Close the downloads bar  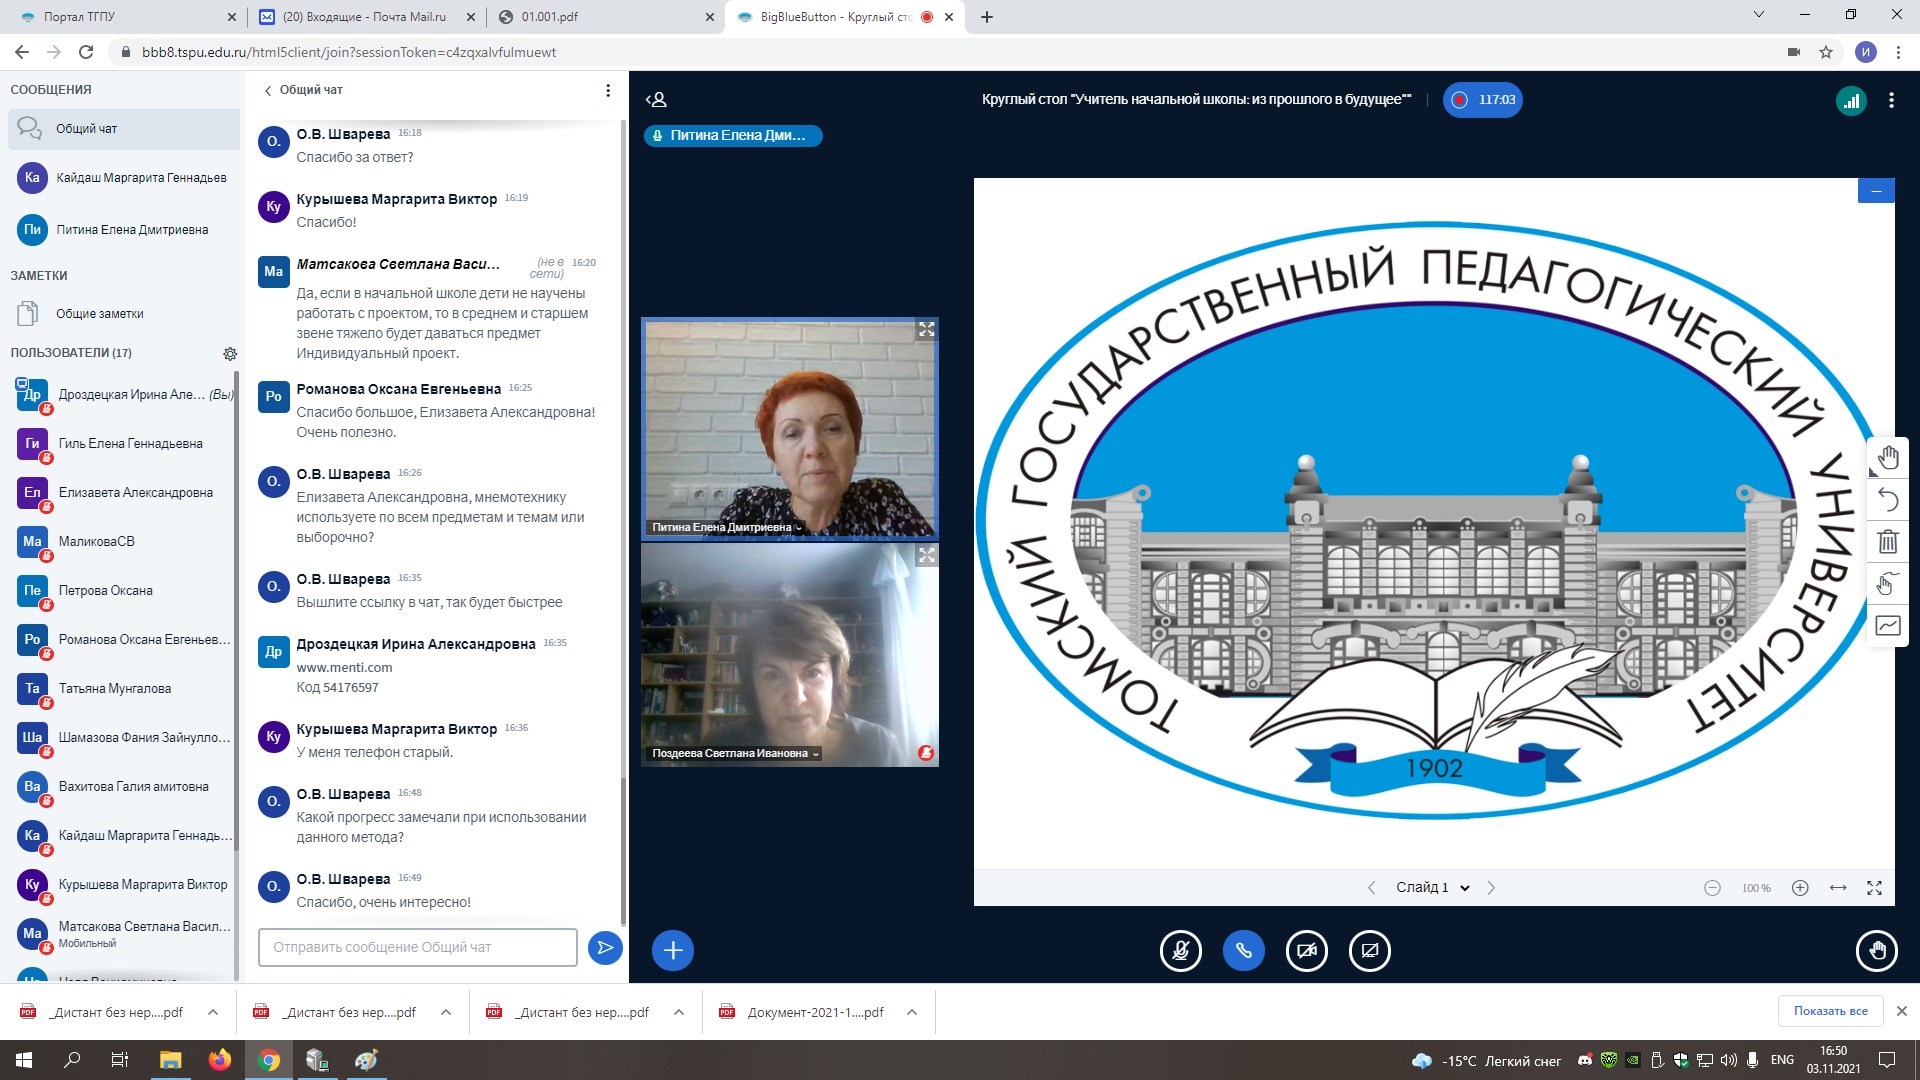tap(1902, 1011)
